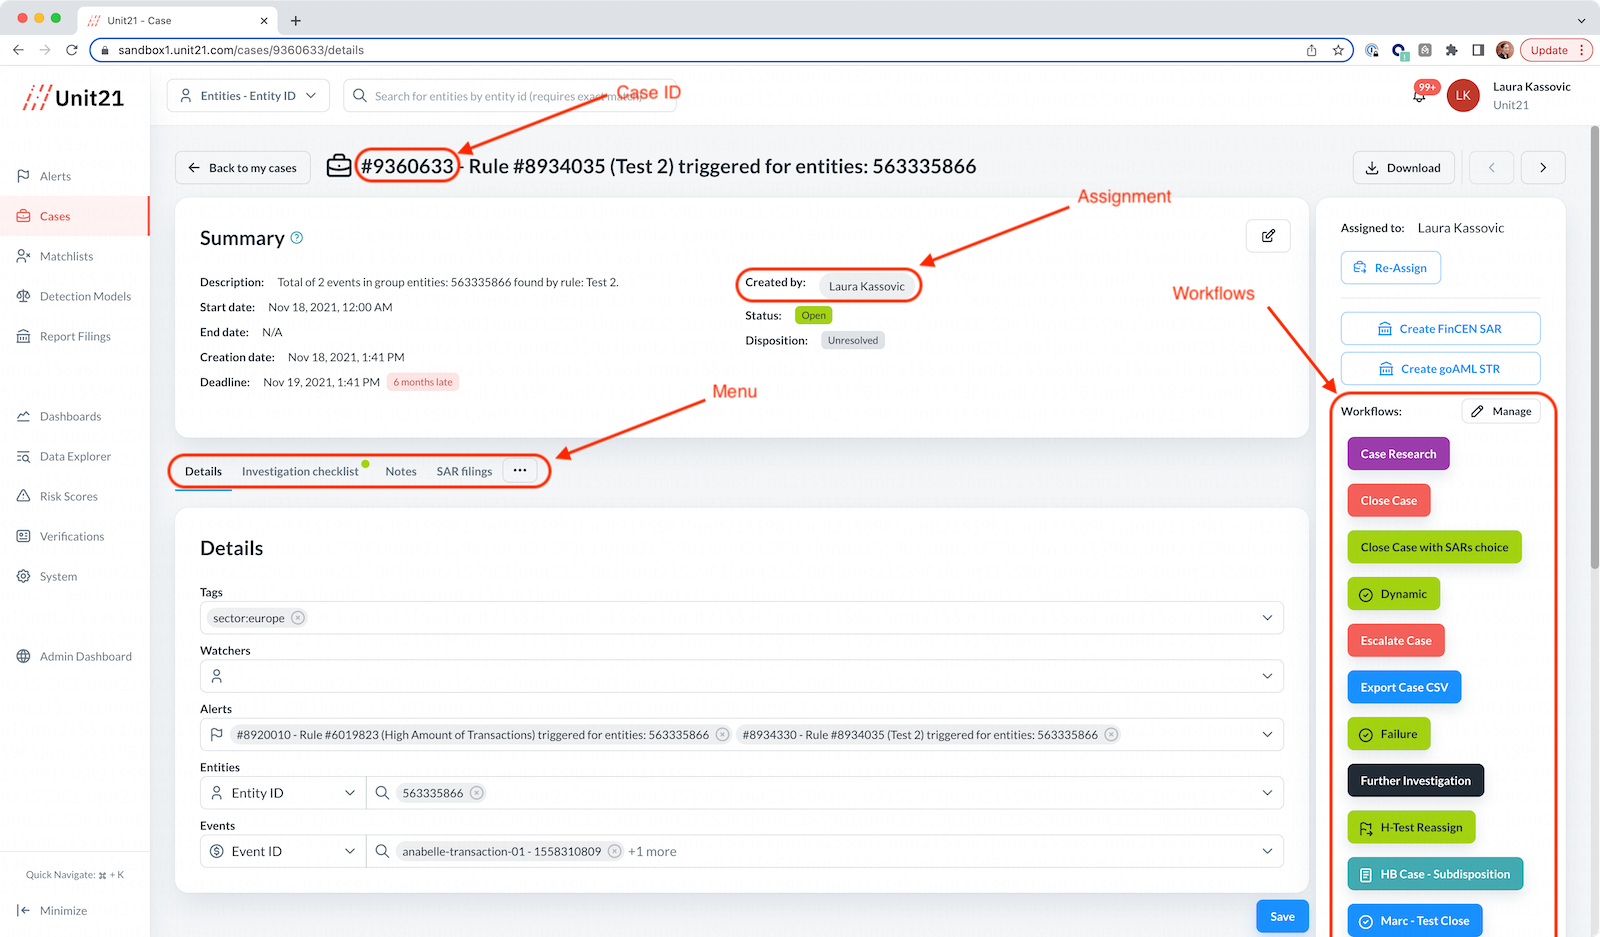Download the case
1600x937 pixels.
tap(1403, 168)
